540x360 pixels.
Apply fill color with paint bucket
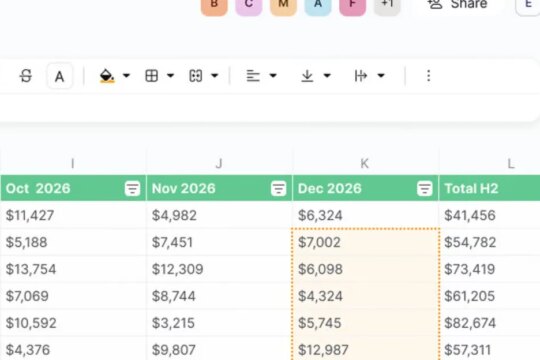[x=107, y=76]
